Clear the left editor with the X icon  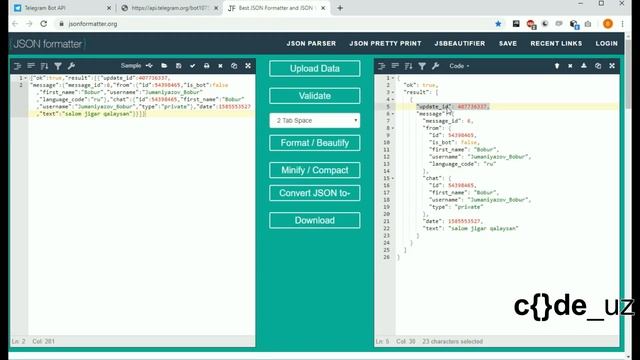click(220, 66)
